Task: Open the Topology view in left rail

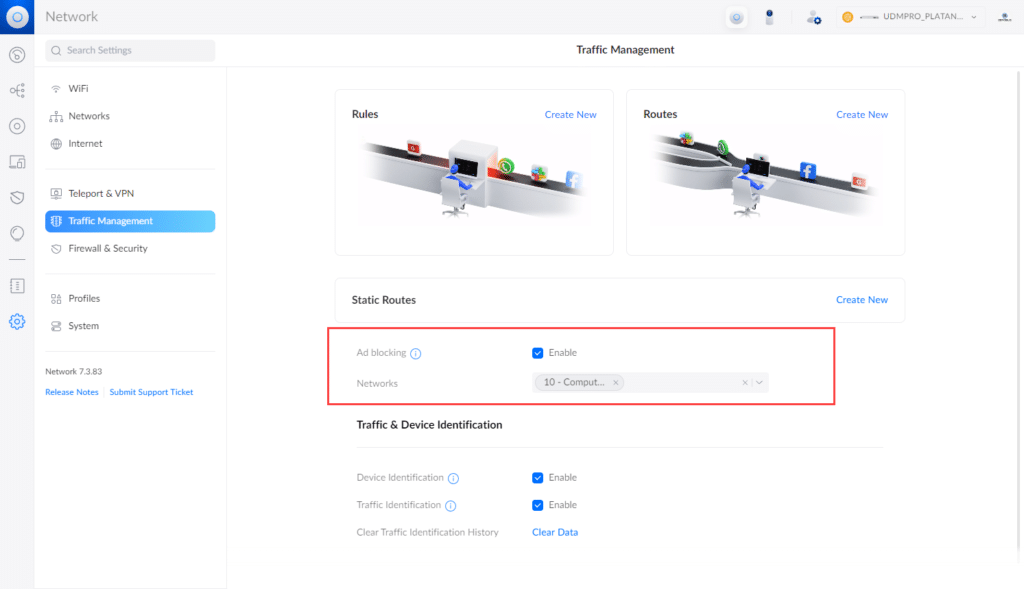Action: [x=17, y=90]
